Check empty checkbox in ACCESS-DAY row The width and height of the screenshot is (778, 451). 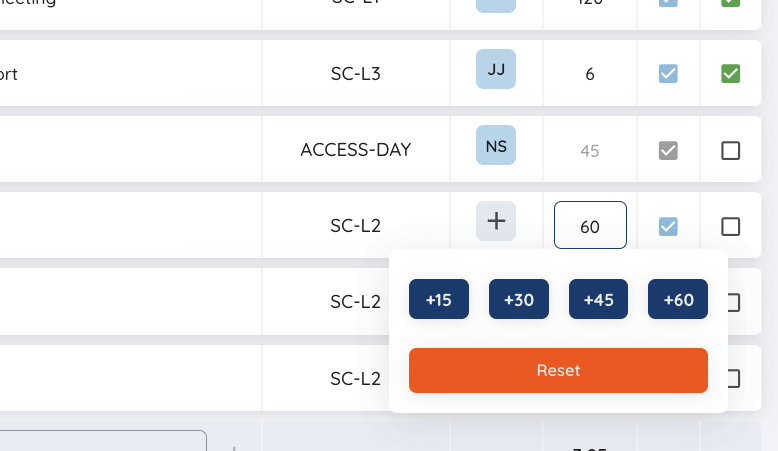point(730,150)
